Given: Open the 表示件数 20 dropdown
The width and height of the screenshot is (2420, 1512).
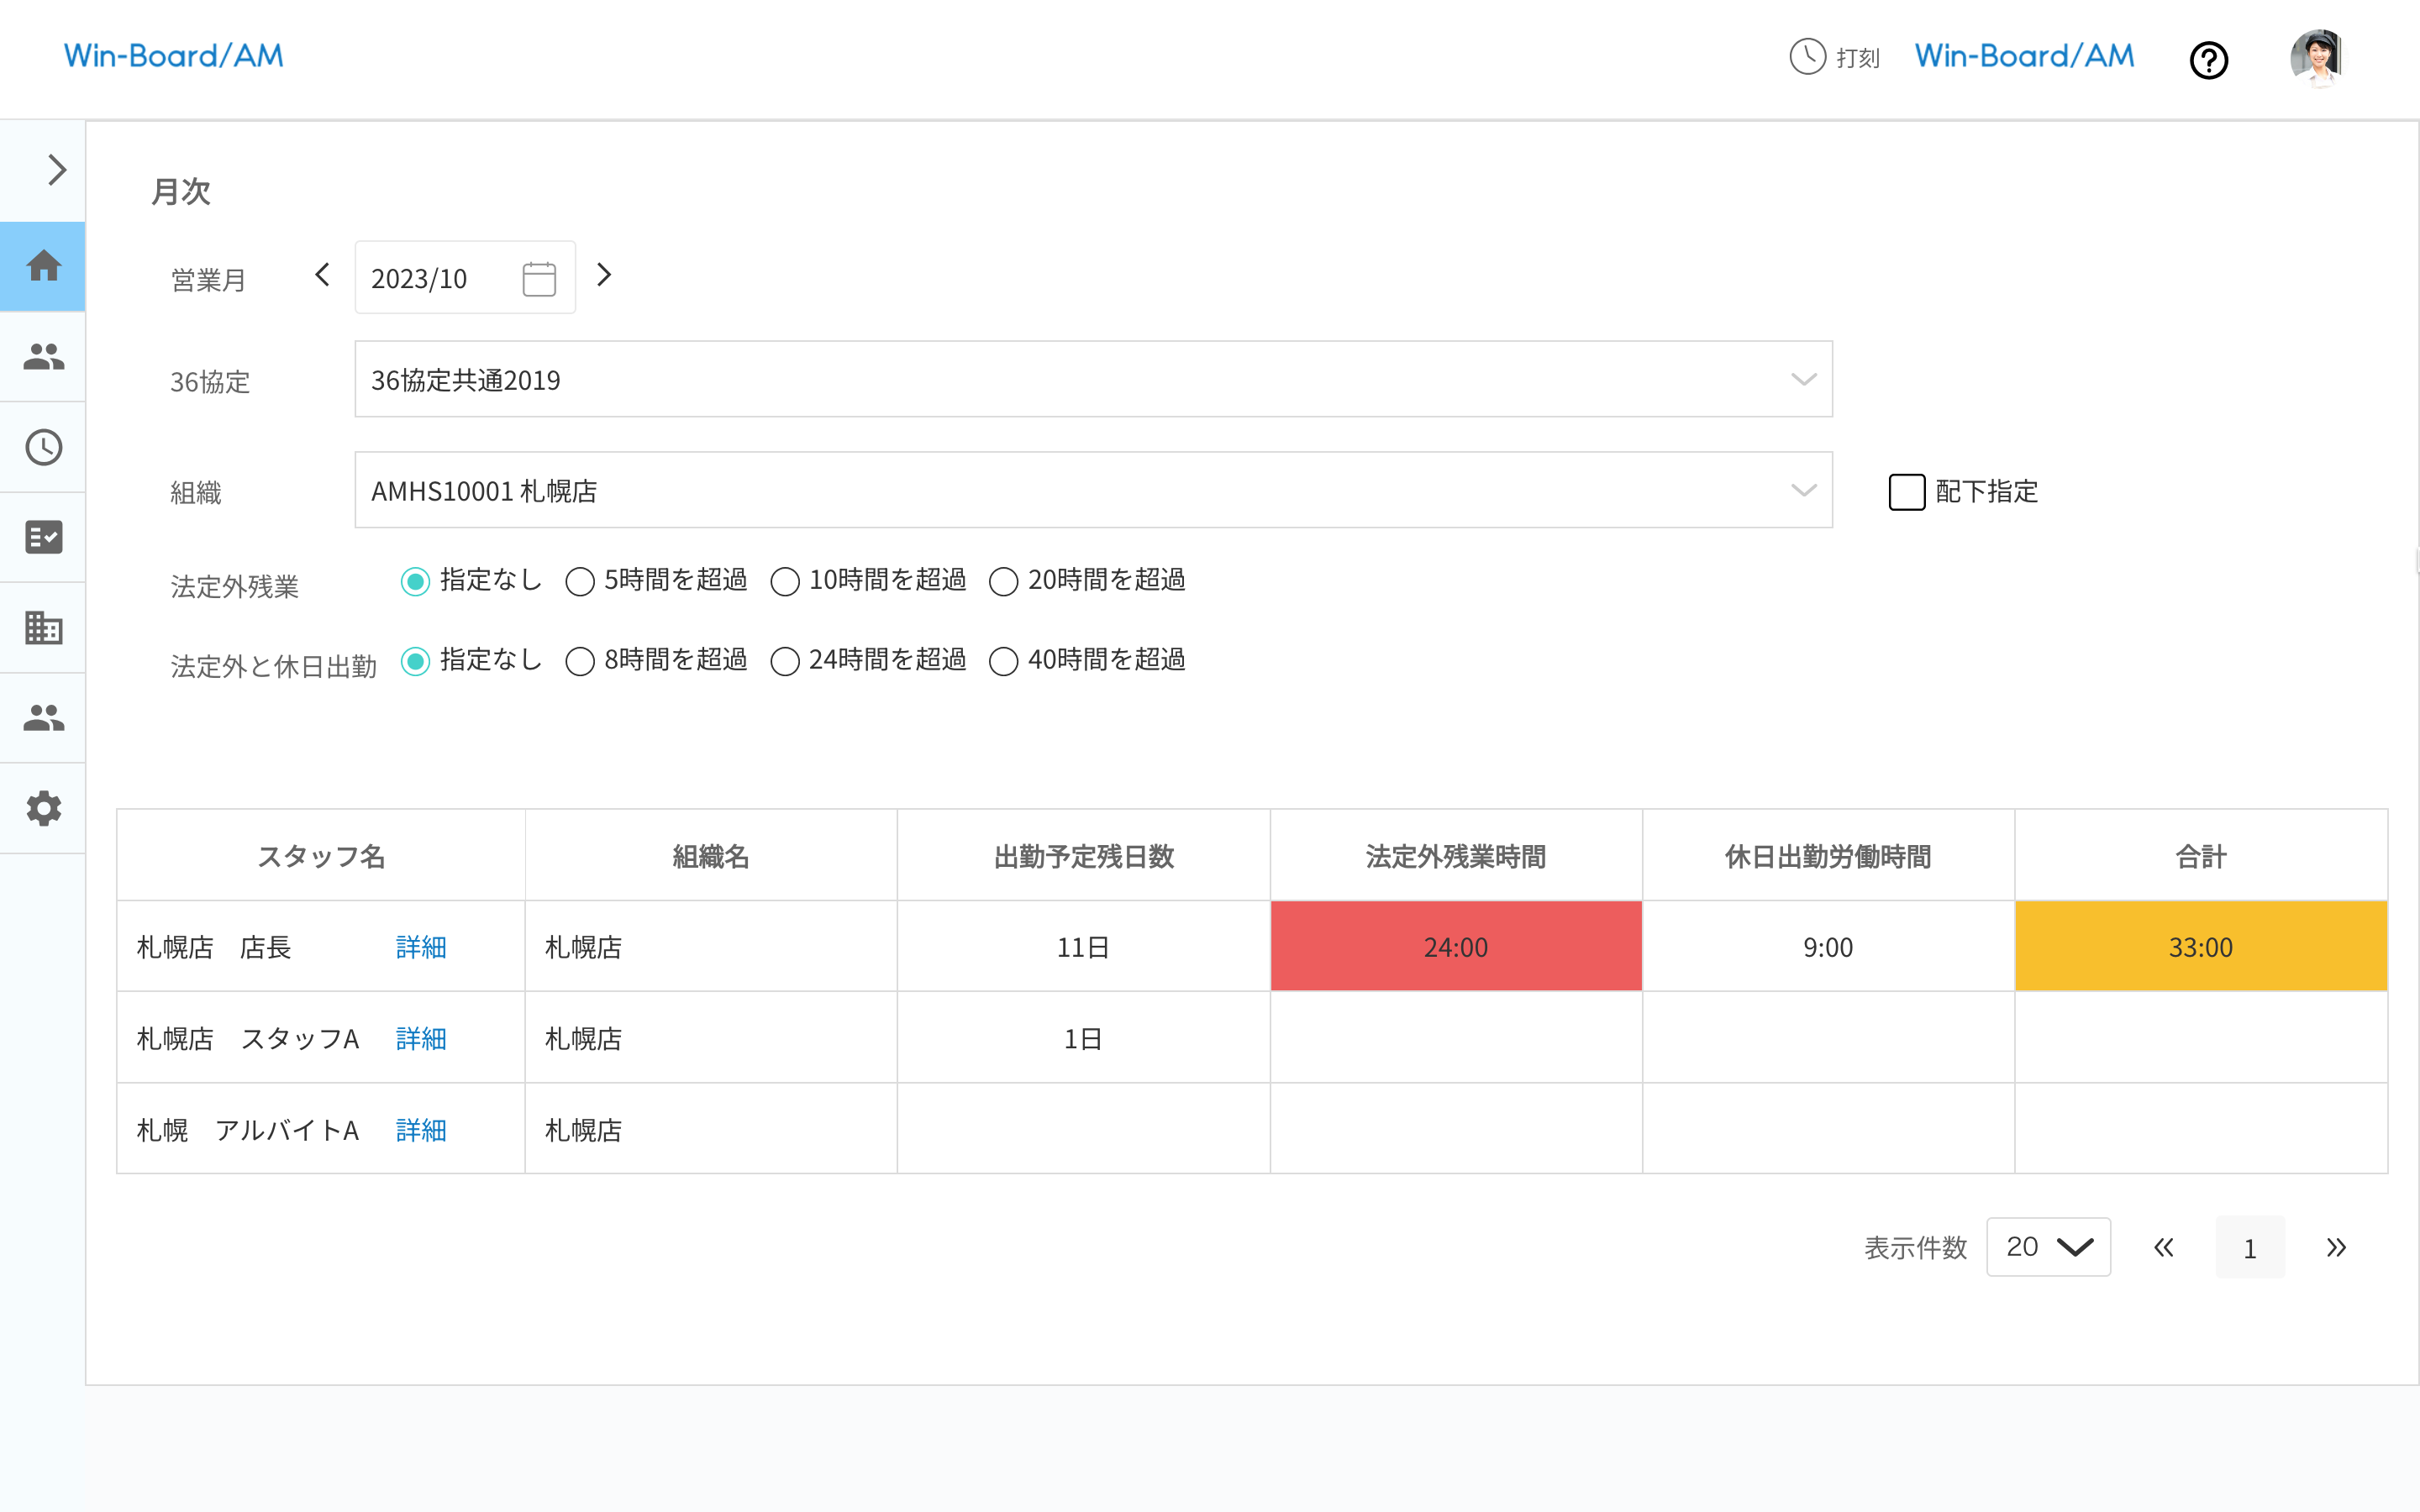Looking at the screenshot, I should click(x=2048, y=1247).
